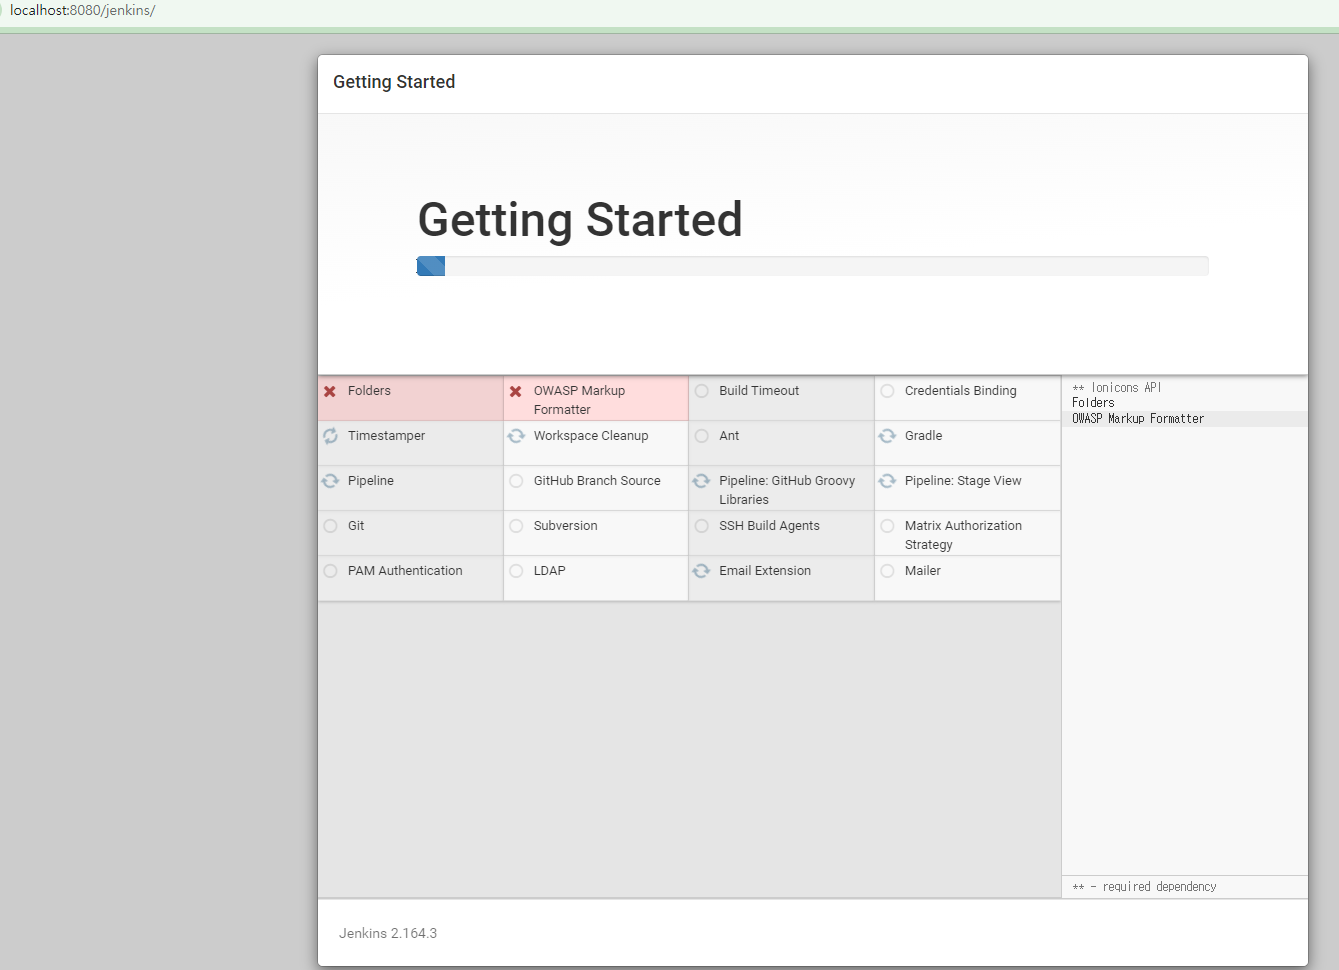1339x970 pixels.
Task: Click the pending circle icon beside Mailer
Action: (x=887, y=571)
